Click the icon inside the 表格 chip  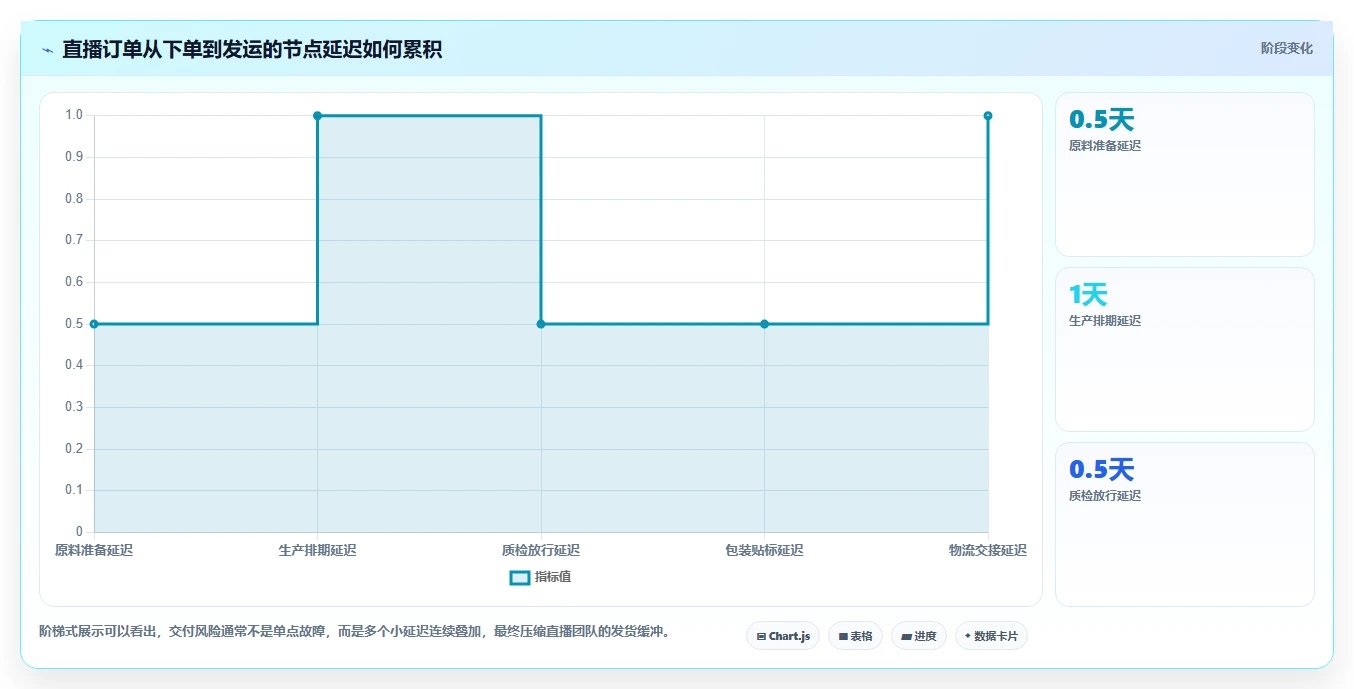coord(843,636)
